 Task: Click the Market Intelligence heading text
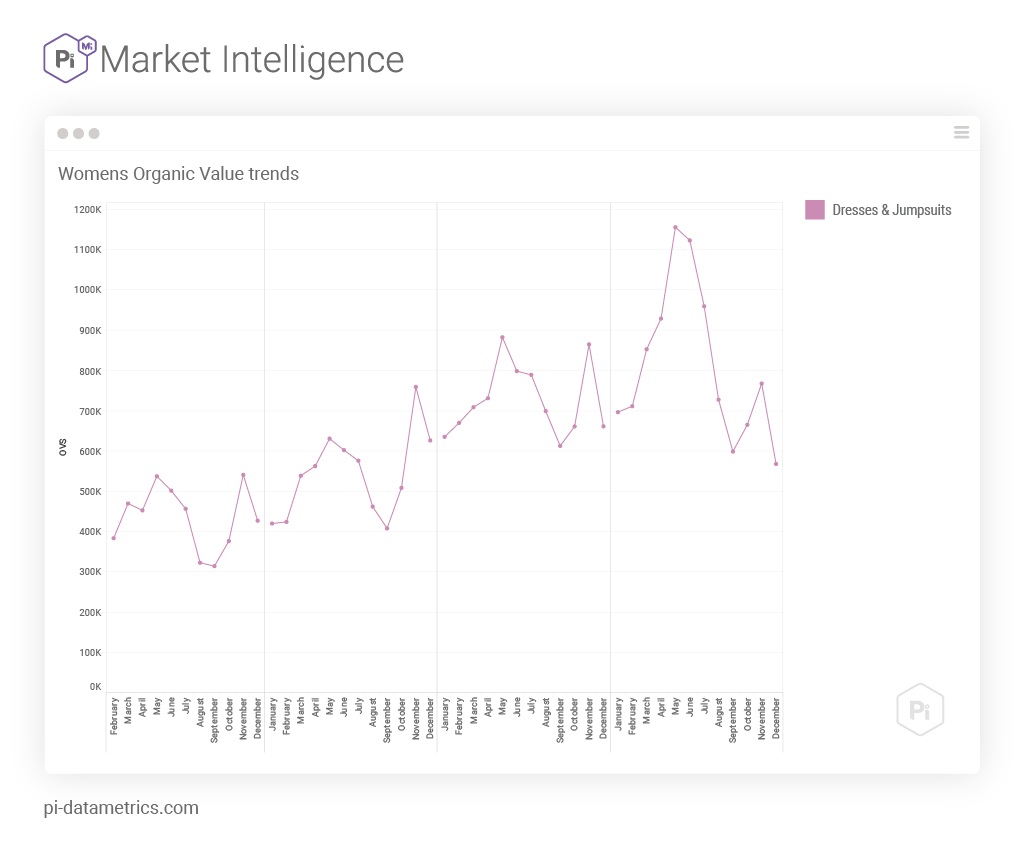pos(252,59)
